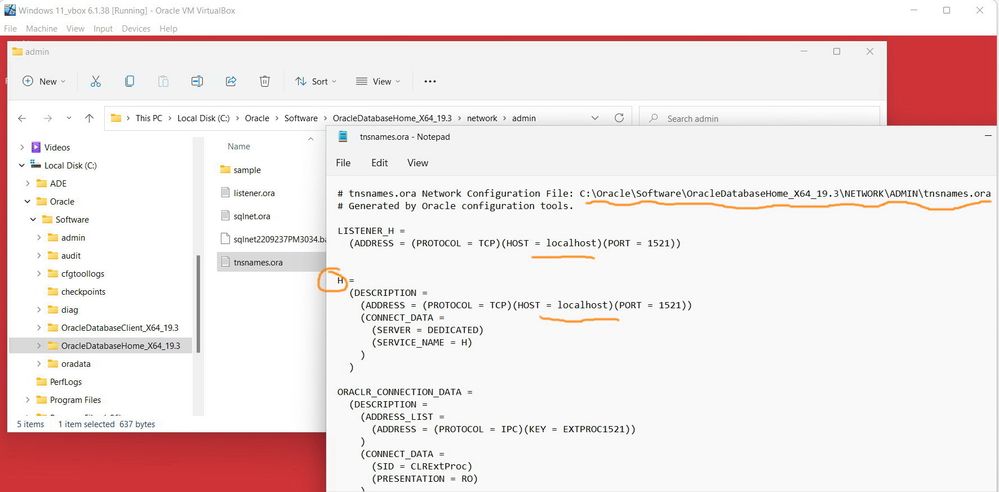
Task: Click 'Software' in the address breadcrumb
Action: pos(301,118)
